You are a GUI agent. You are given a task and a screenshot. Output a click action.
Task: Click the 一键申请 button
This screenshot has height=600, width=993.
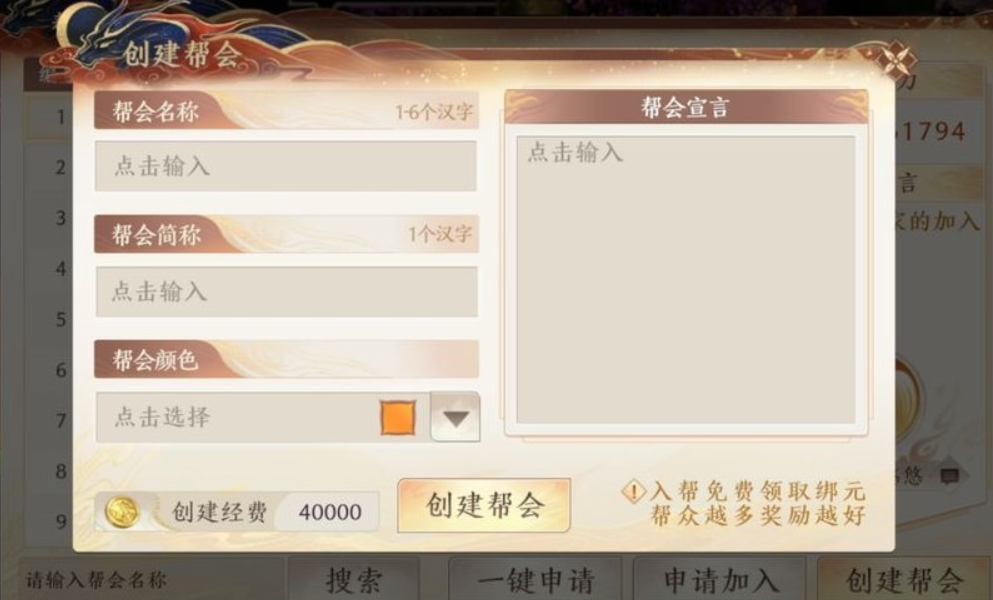coord(534,580)
